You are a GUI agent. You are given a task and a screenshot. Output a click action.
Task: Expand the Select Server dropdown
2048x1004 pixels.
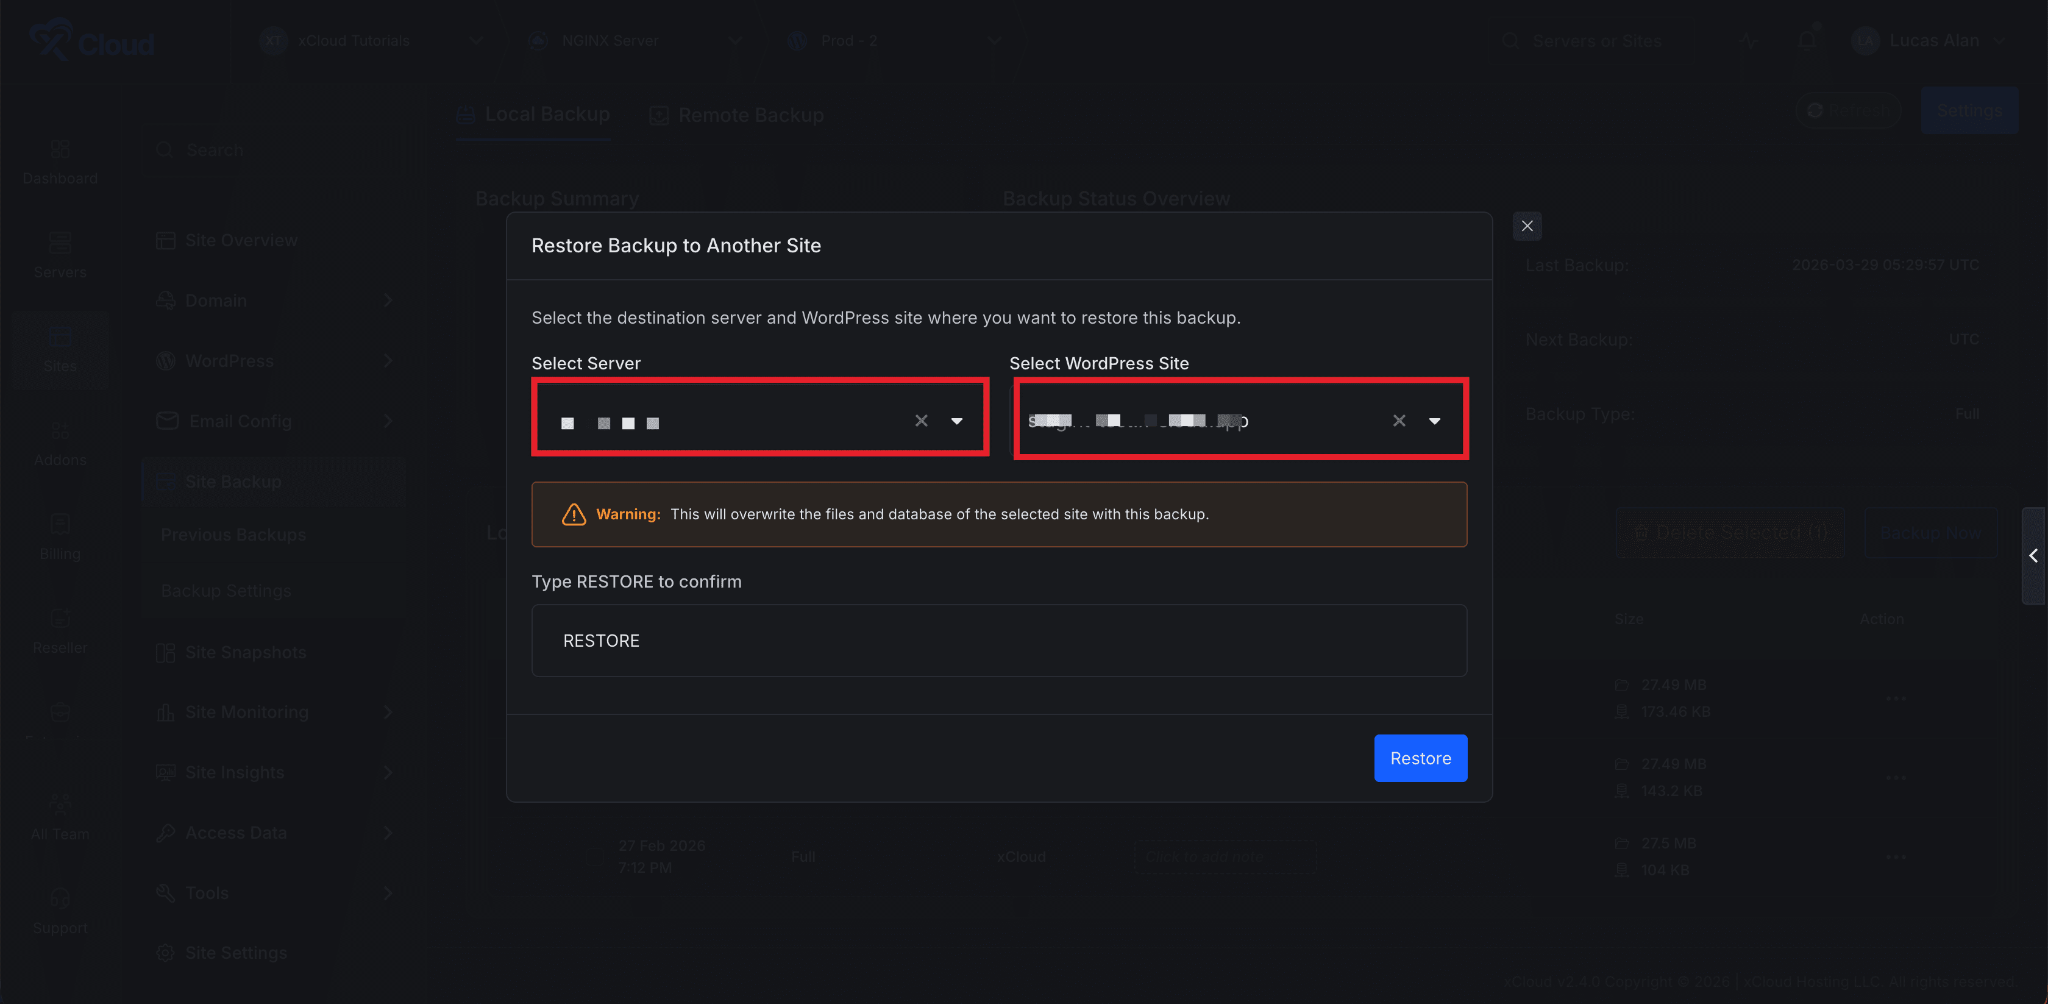click(x=957, y=421)
